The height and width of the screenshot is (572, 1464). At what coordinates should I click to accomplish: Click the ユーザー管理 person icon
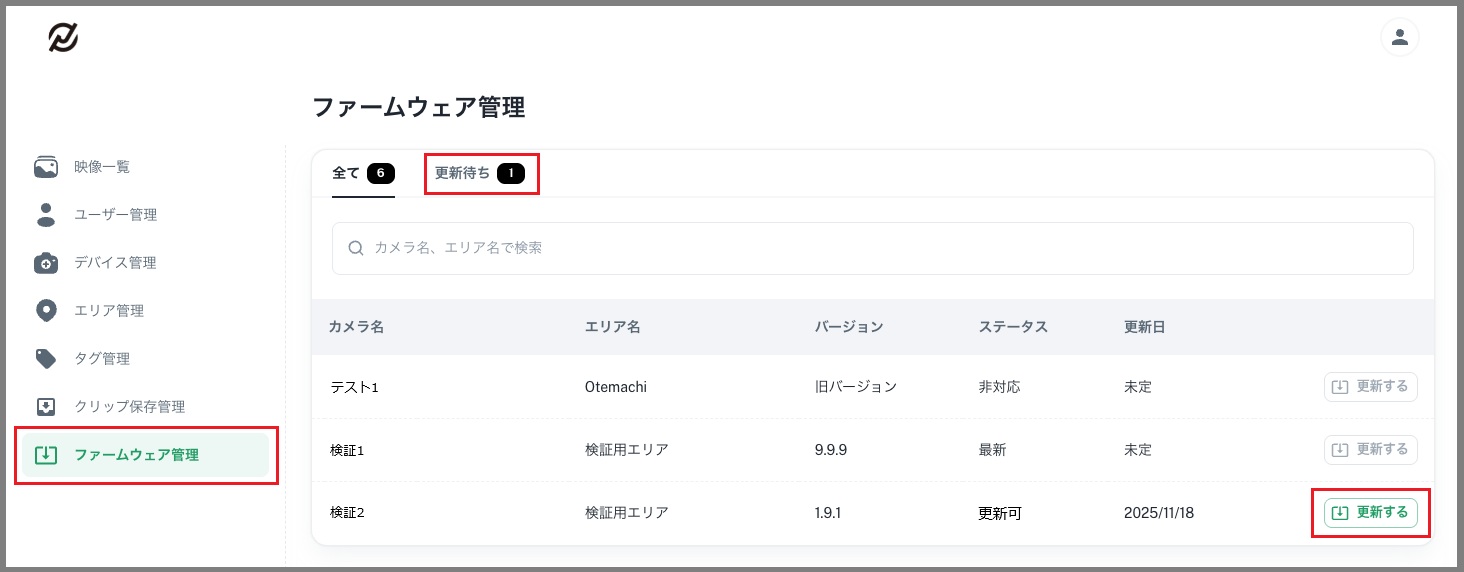(46, 215)
